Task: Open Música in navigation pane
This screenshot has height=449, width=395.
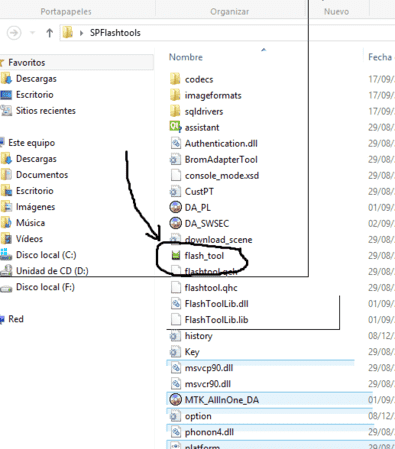Action: pyautogui.click(x=30, y=223)
